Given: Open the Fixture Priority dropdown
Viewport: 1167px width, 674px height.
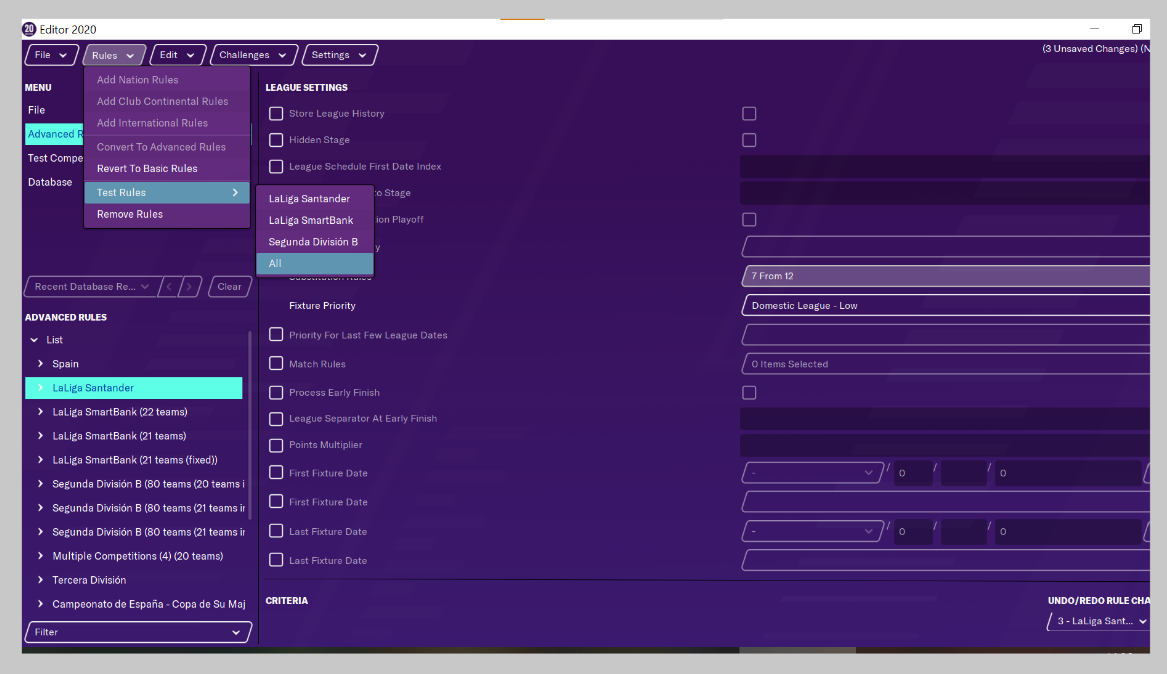Looking at the screenshot, I should tap(945, 306).
